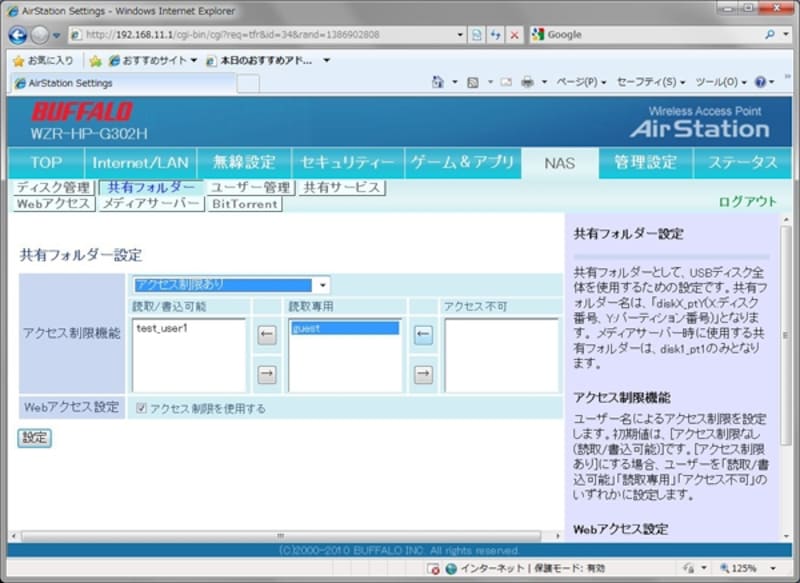The image size is (800, 583).
Task: Click the Stop loading icon
Action: pyautogui.click(x=513, y=34)
